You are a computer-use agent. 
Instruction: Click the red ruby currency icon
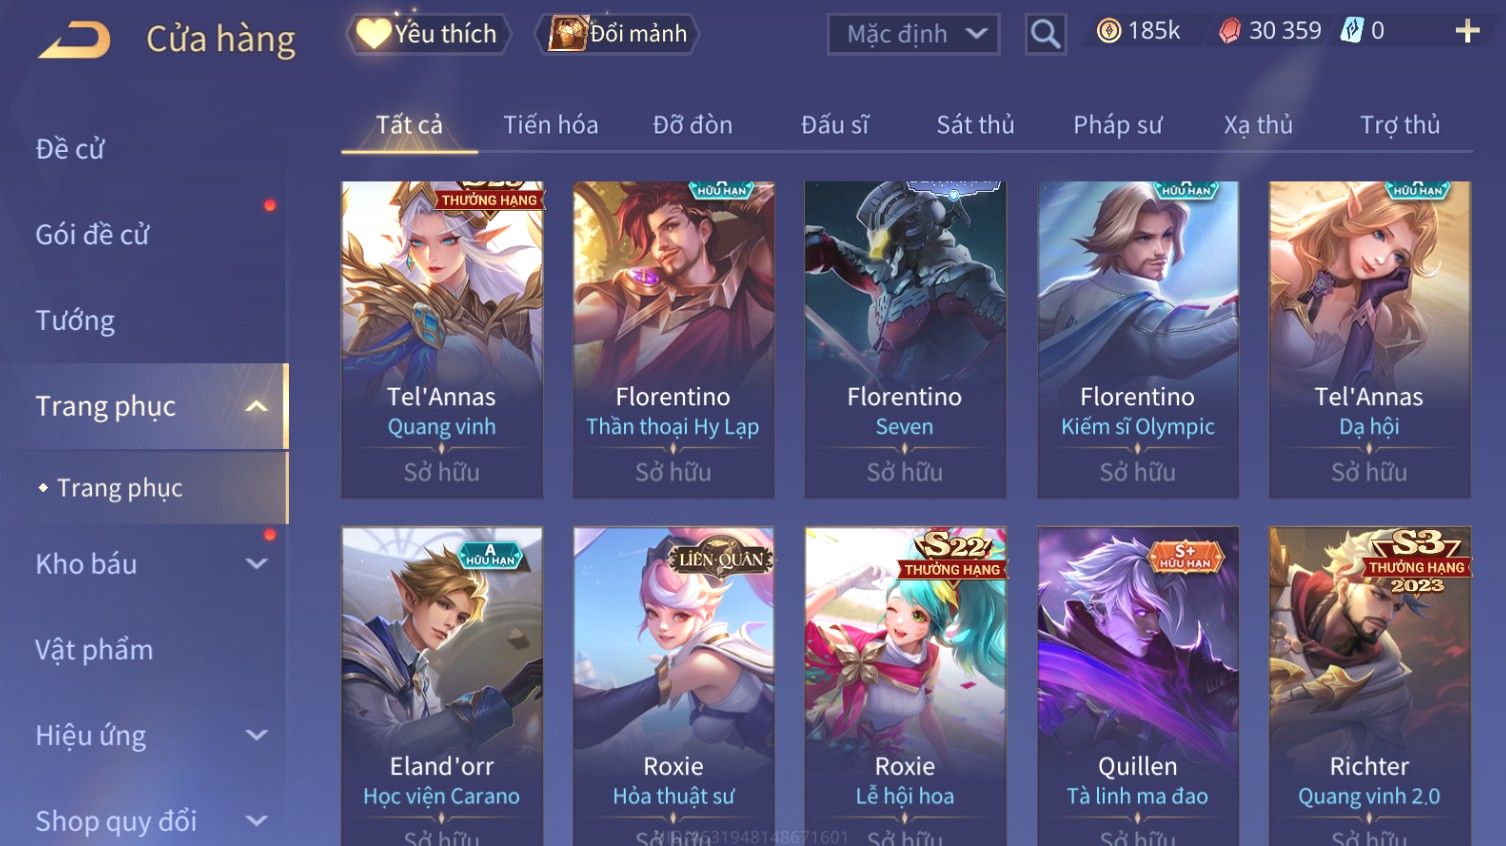click(x=1229, y=32)
